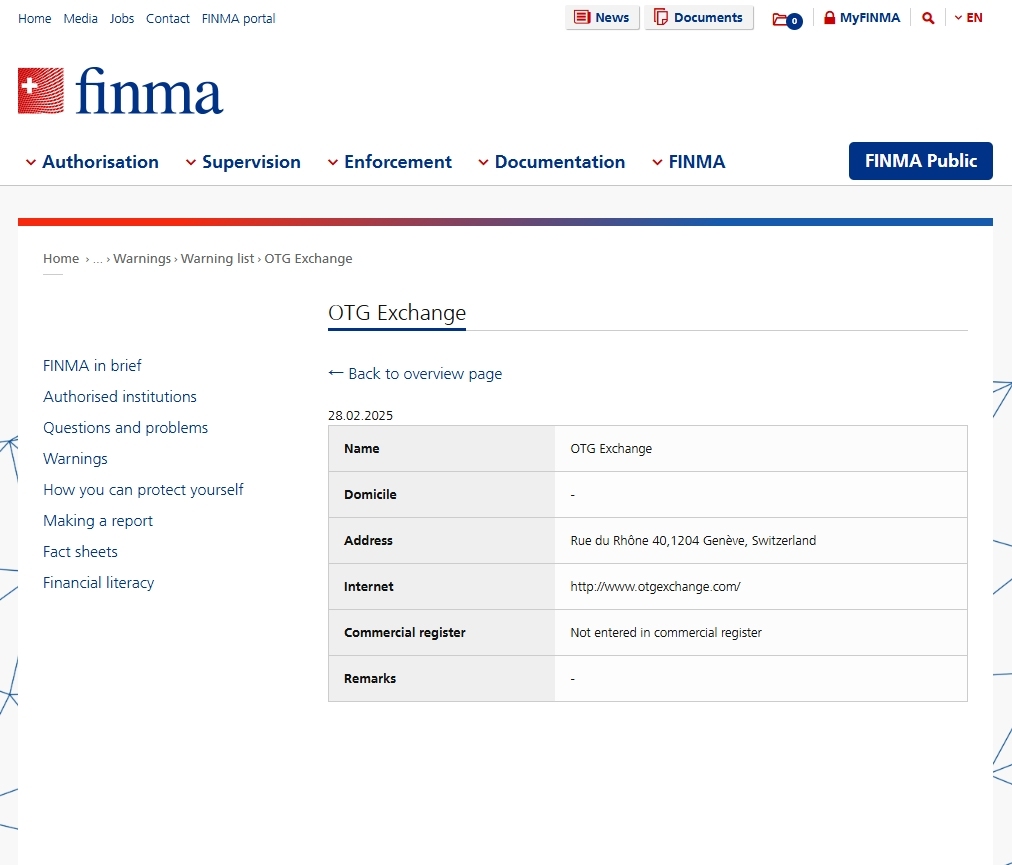Open the folder watchlist icon
1012x865 pixels.
point(785,19)
